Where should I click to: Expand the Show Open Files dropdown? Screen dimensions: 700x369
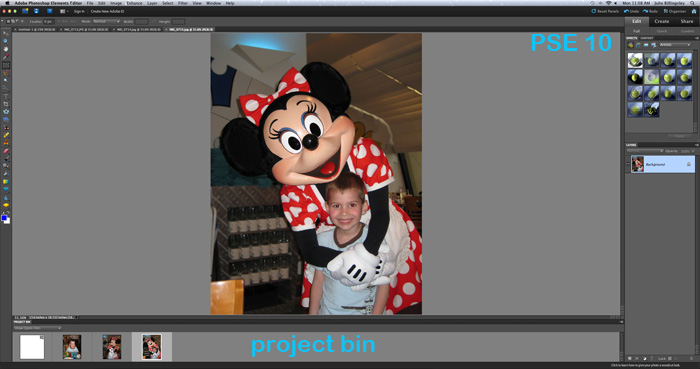tap(38, 328)
